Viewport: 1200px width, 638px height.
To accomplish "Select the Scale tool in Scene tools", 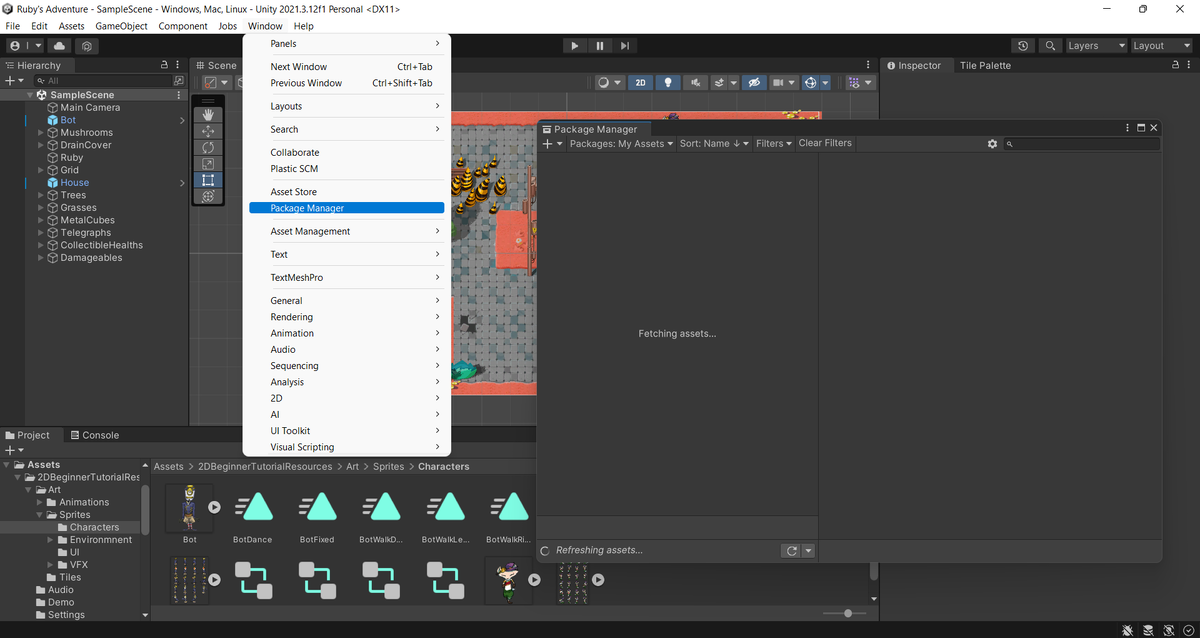I will coord(208,164).
